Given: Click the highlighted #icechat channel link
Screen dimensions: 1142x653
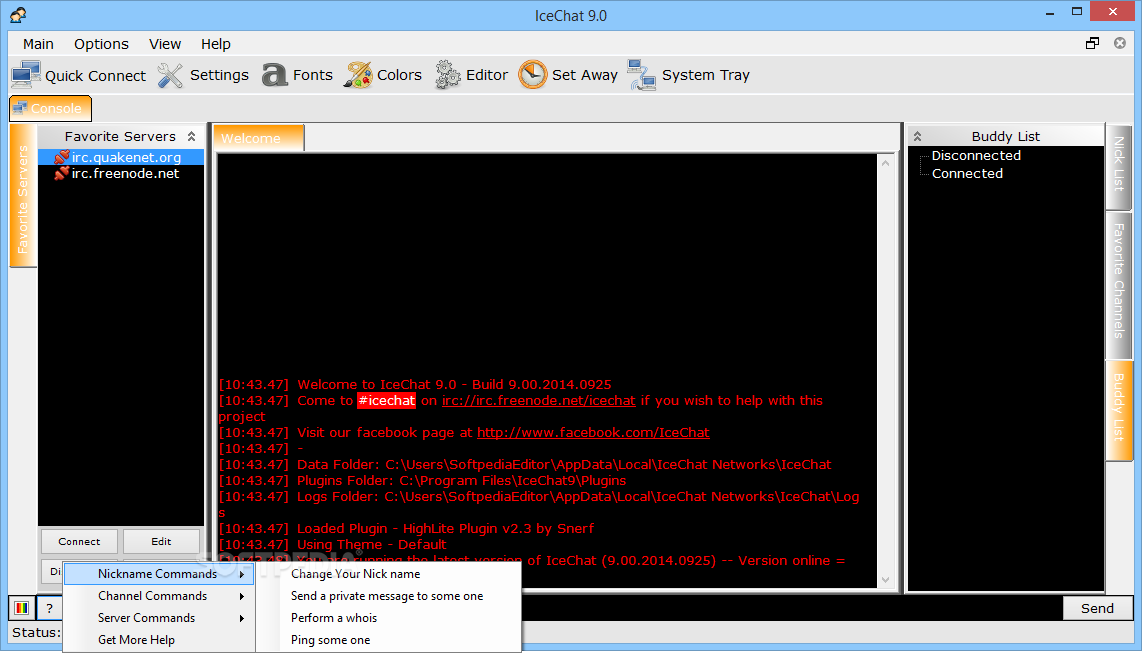Looking at the screenshot, I should 386,400.
